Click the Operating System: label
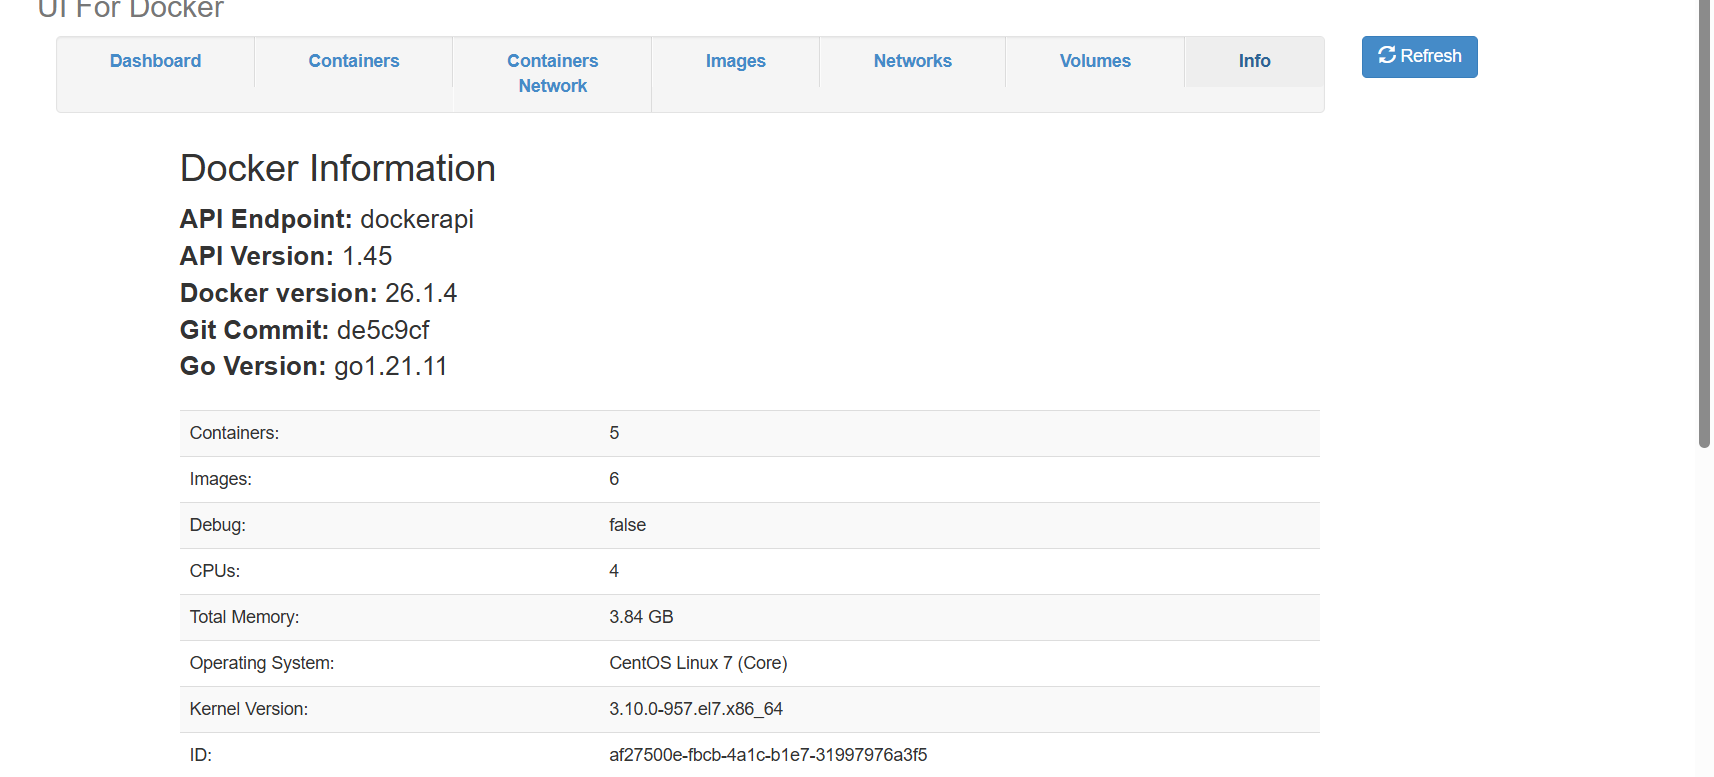Image resolution: width=1714 pixels, height=777 pixels. pos(262,663)
